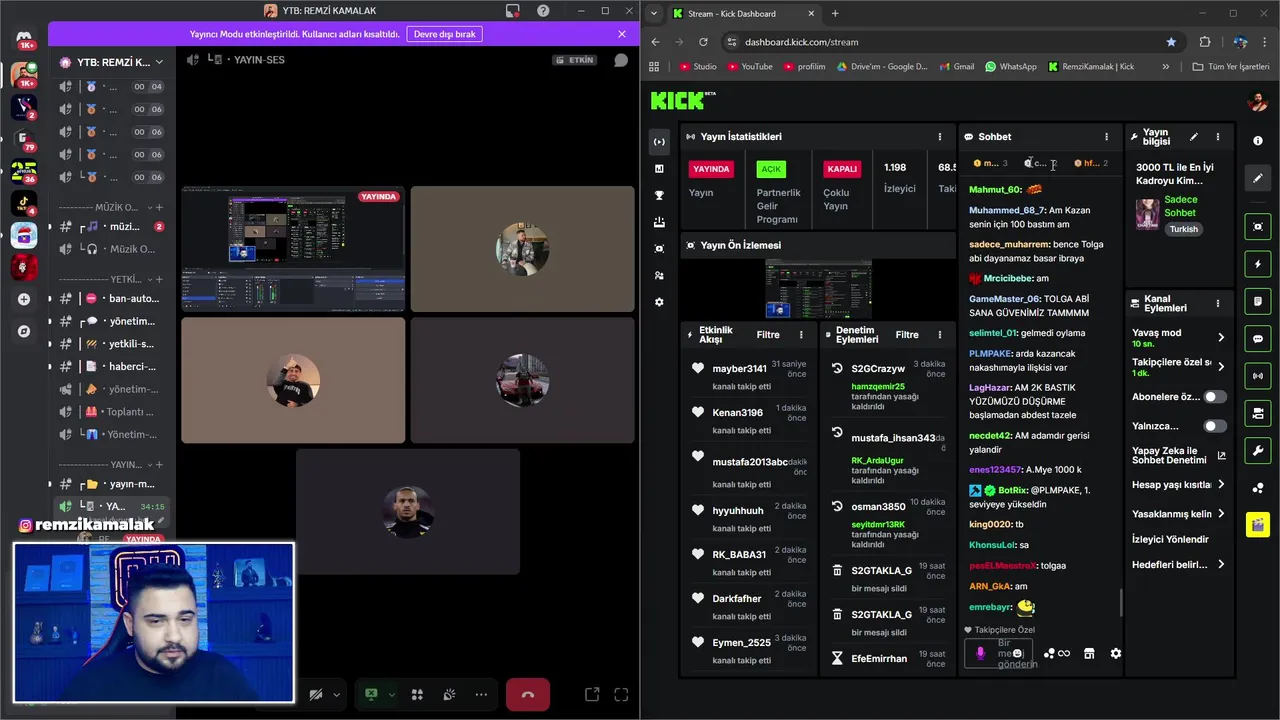Click the info icon in Kick right rail
Screen dimensions: 1280x720
coord(1258,141)
